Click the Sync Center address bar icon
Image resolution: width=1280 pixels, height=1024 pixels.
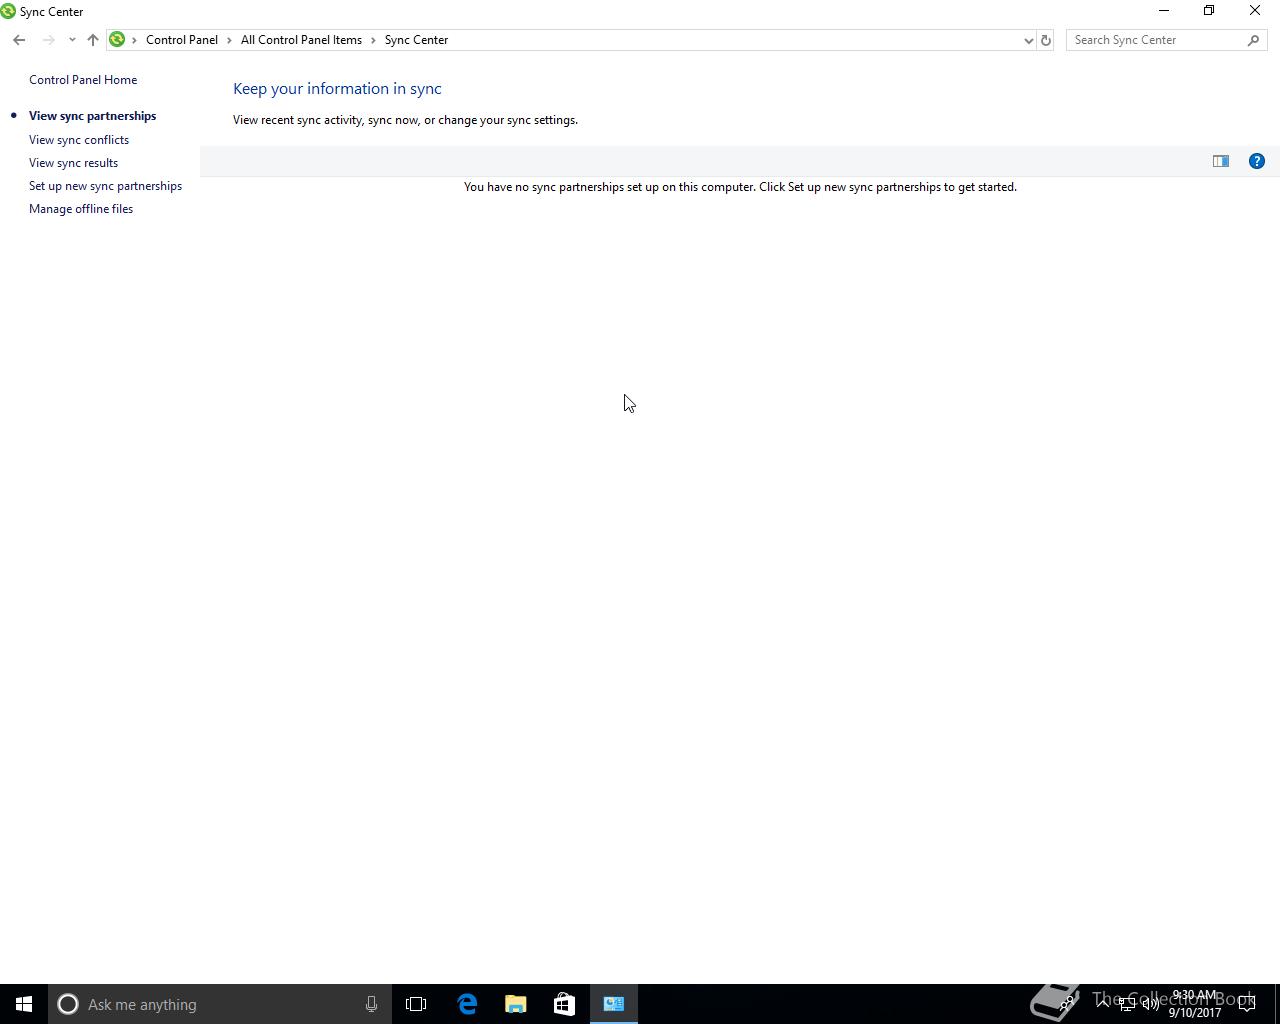click(117, 40)
